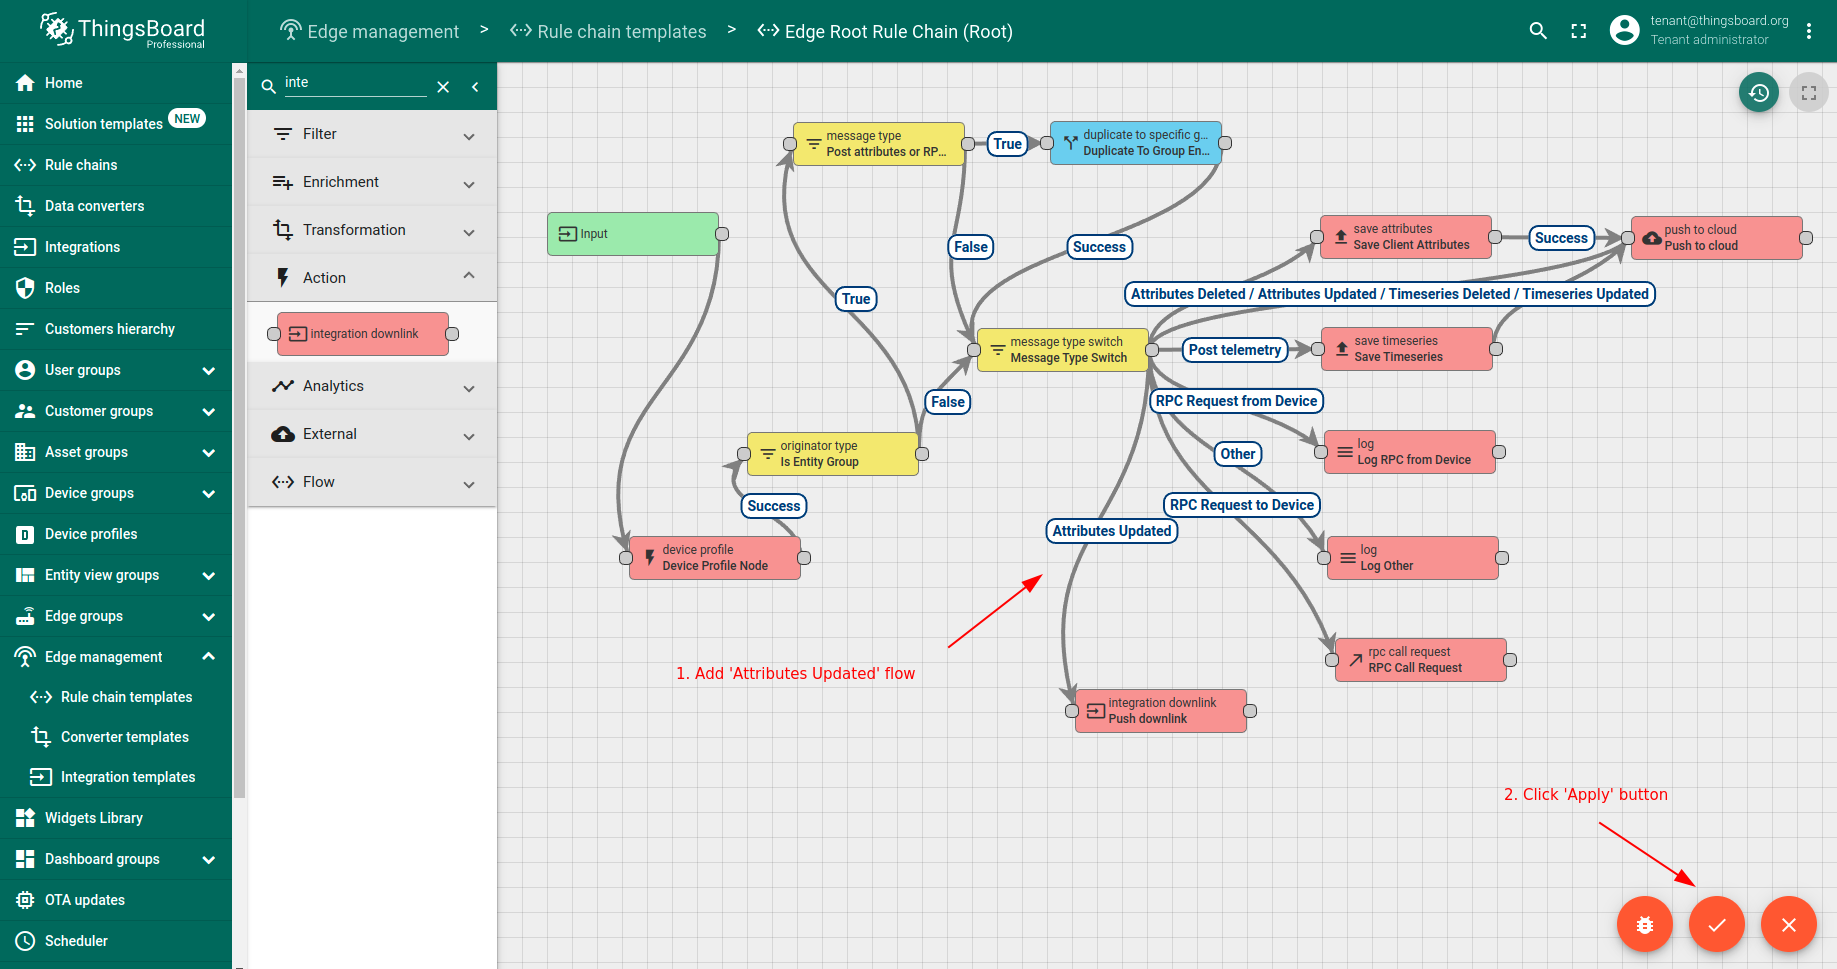Select the RPC Call Request node
The image size is (1837, 969).
(1421, 660)
